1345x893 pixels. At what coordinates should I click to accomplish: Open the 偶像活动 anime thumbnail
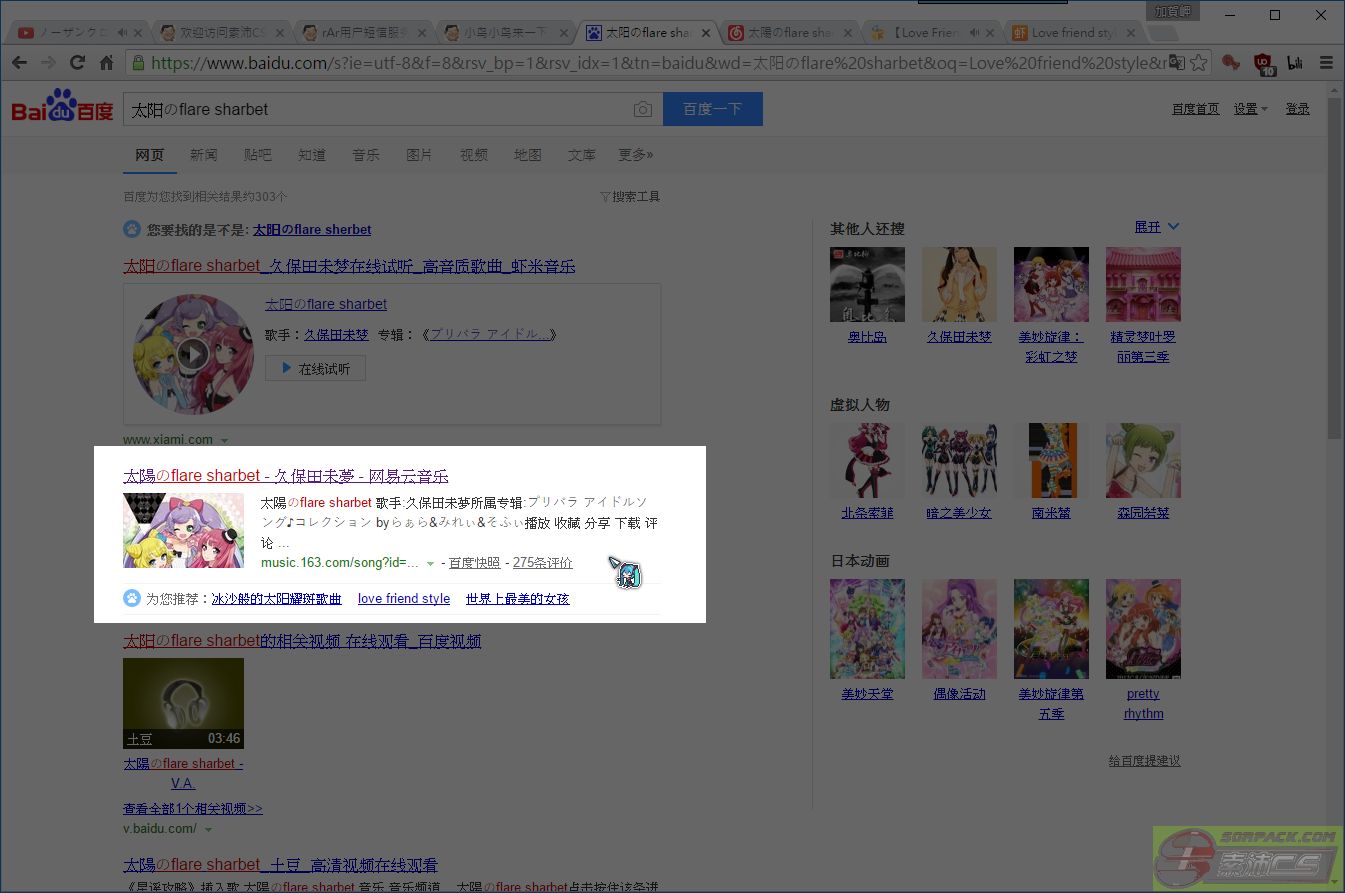959,629
